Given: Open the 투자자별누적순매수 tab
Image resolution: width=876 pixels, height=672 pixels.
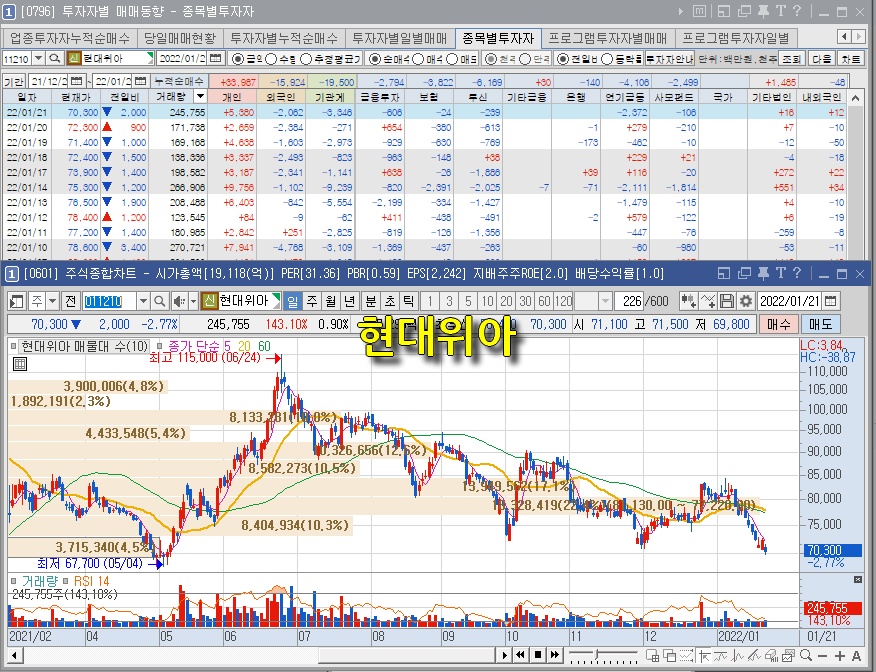Looking at the screenshot, I should [284, 38].
